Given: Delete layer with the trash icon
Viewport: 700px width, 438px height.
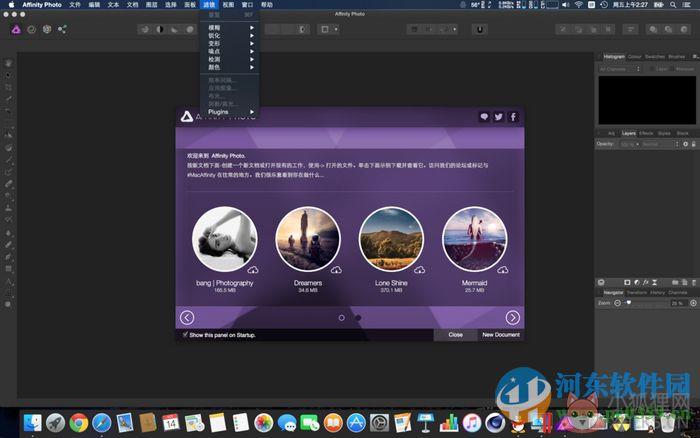Looking at the screenshot, I should pyautogui.click(x=693, y=282).
